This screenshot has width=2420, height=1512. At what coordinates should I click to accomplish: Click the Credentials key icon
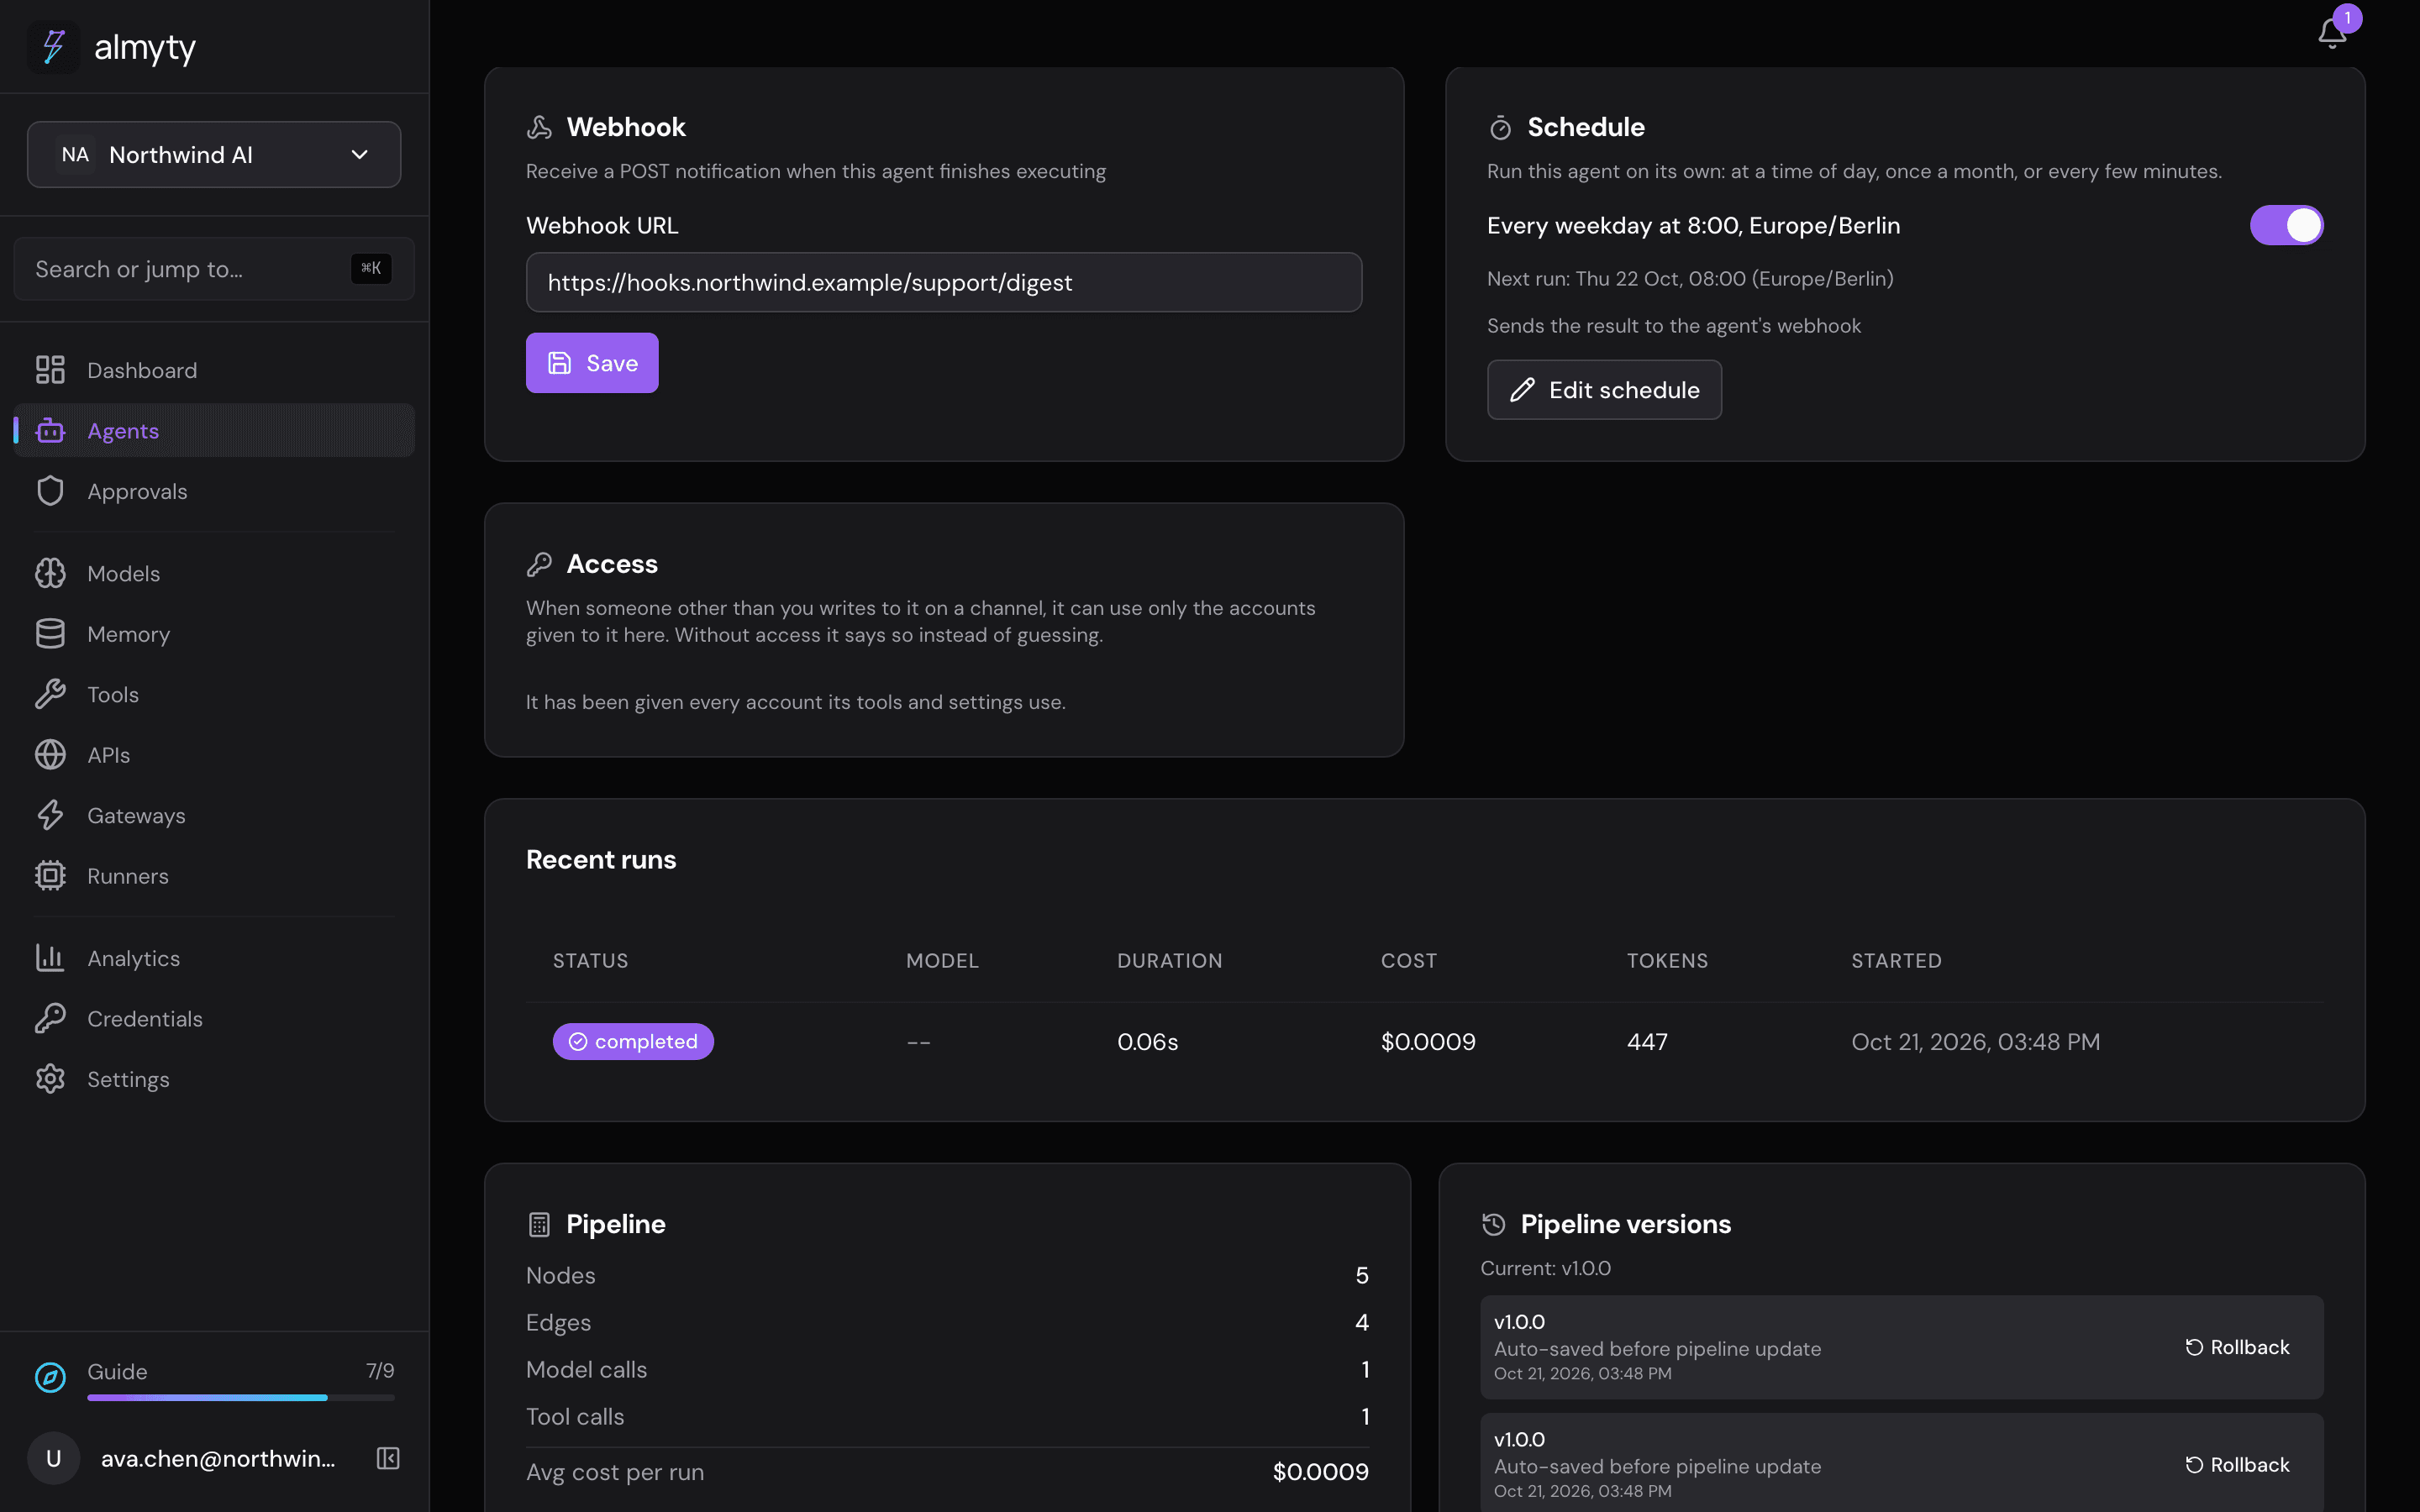[50, 1018]
